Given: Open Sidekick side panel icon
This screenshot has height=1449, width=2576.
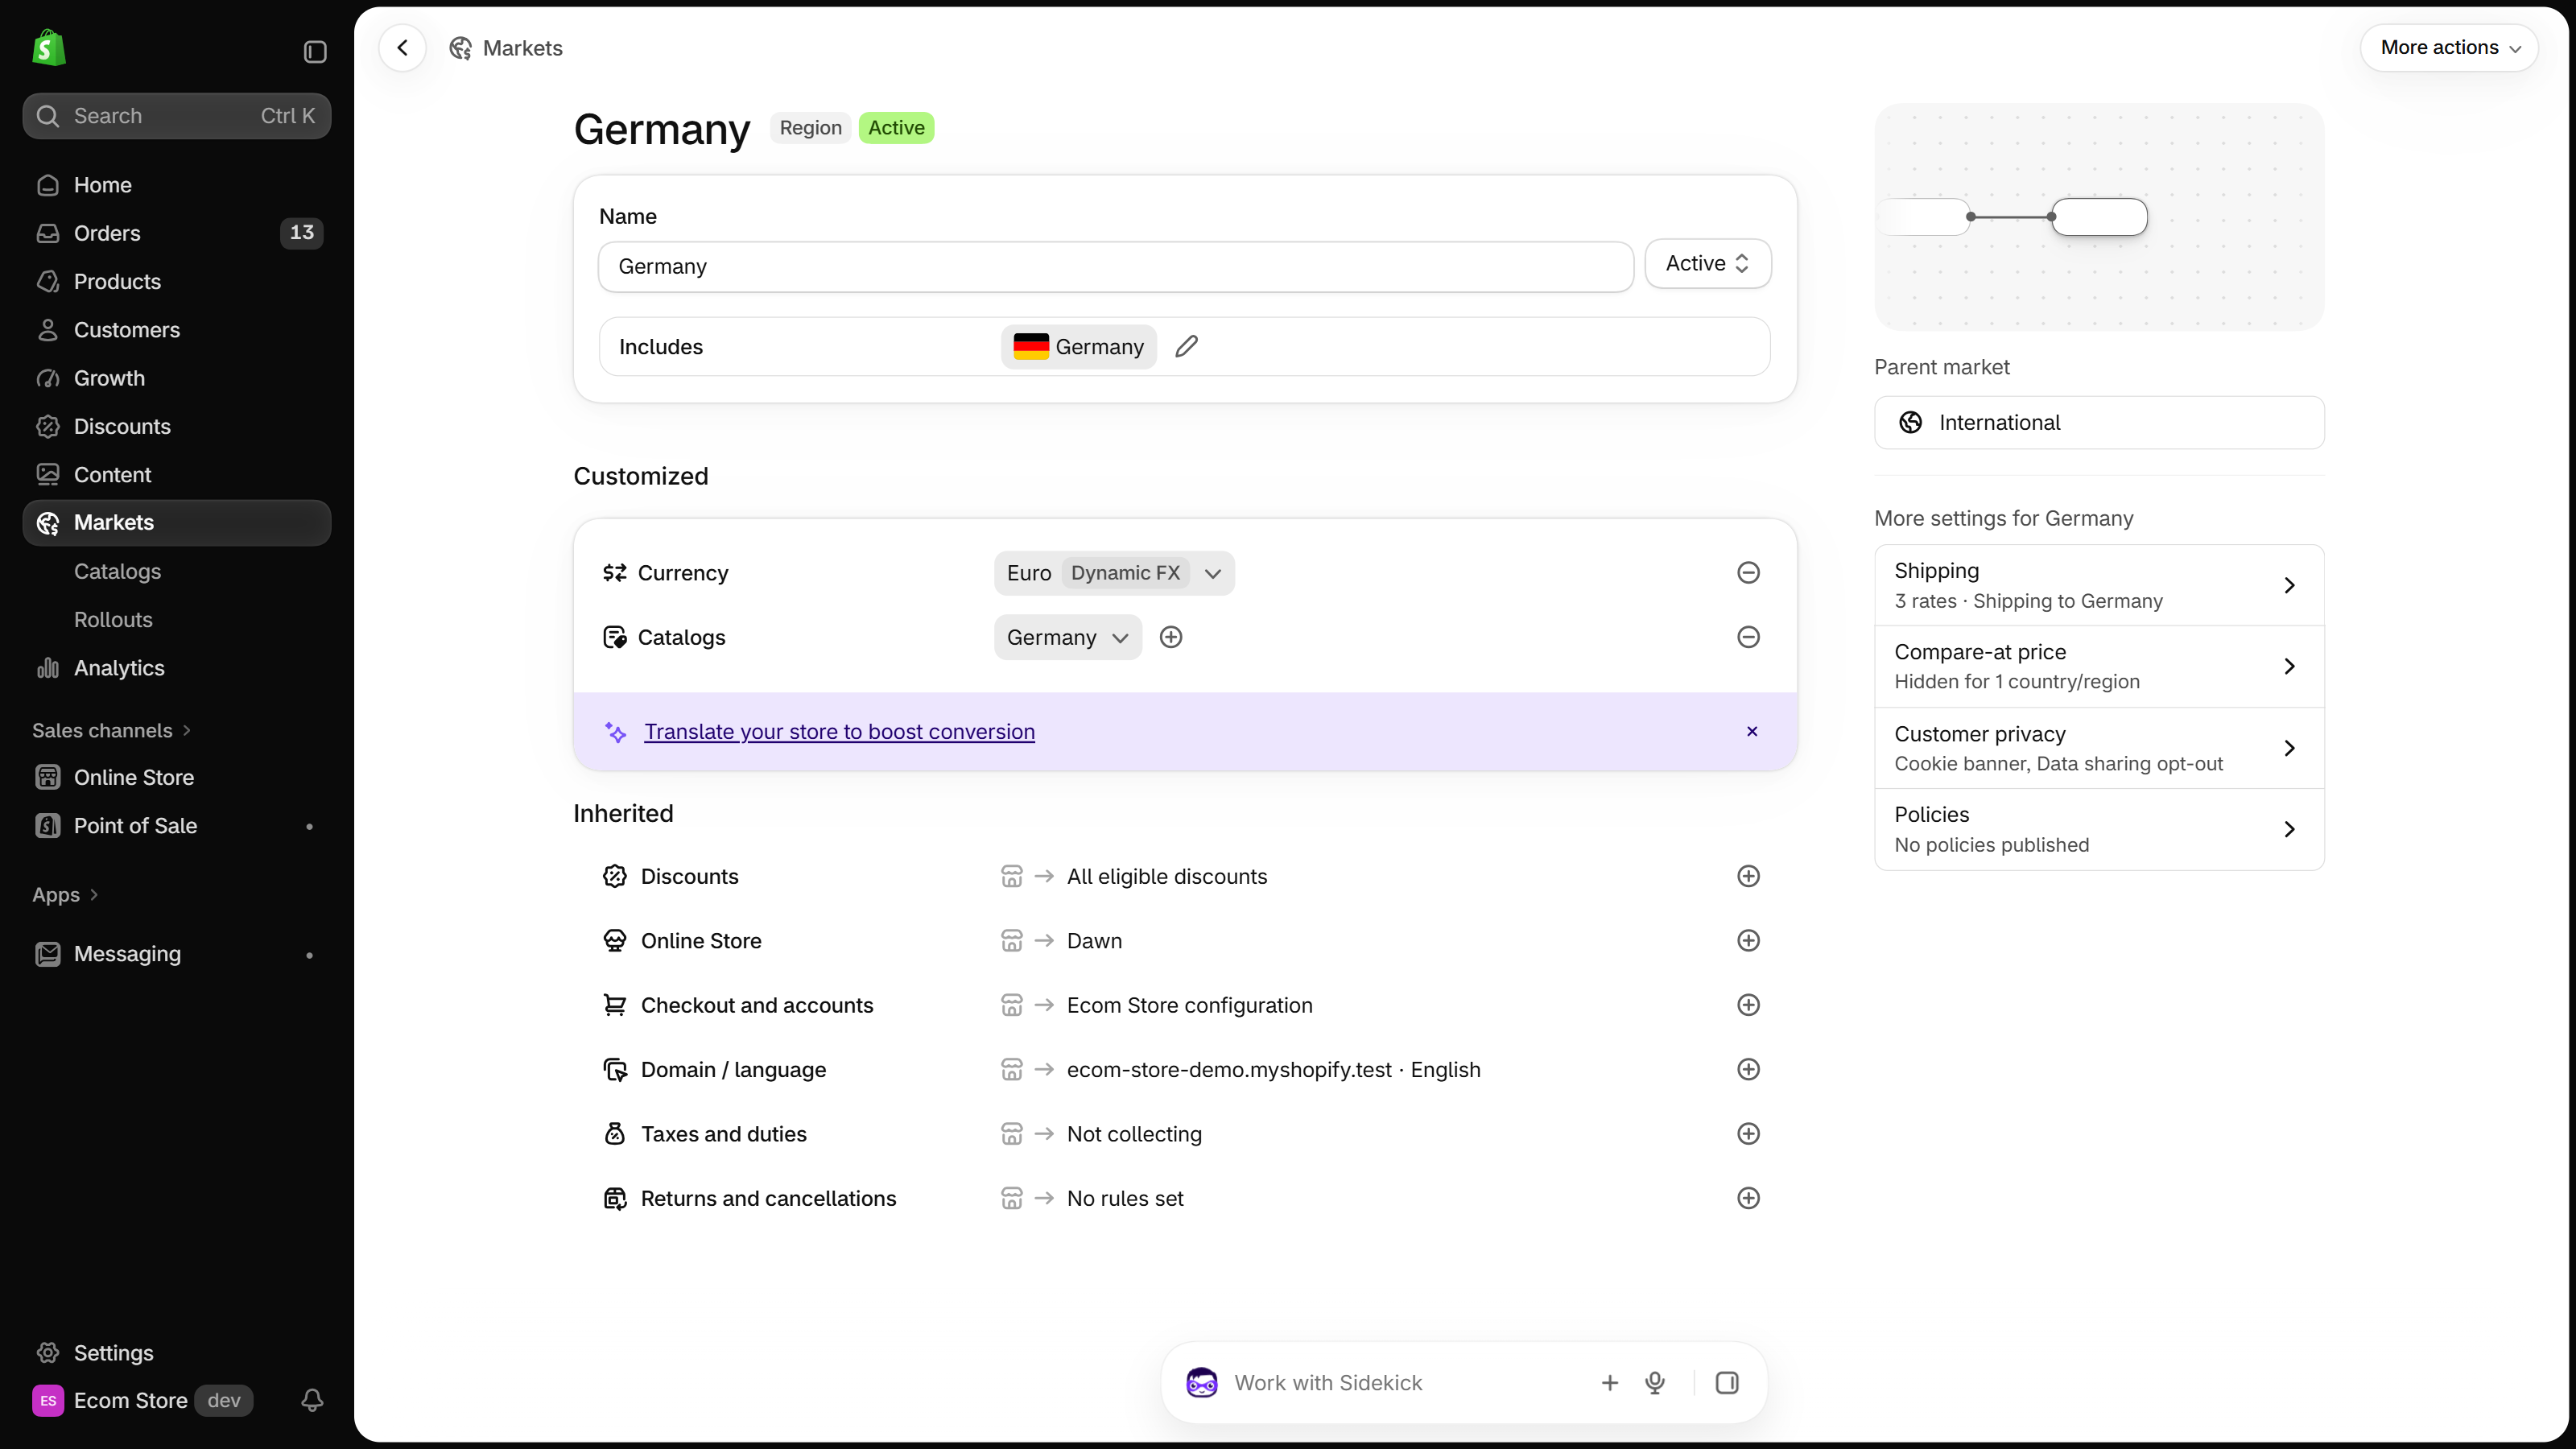Looking at the screenshot, I should 1727,1383.
